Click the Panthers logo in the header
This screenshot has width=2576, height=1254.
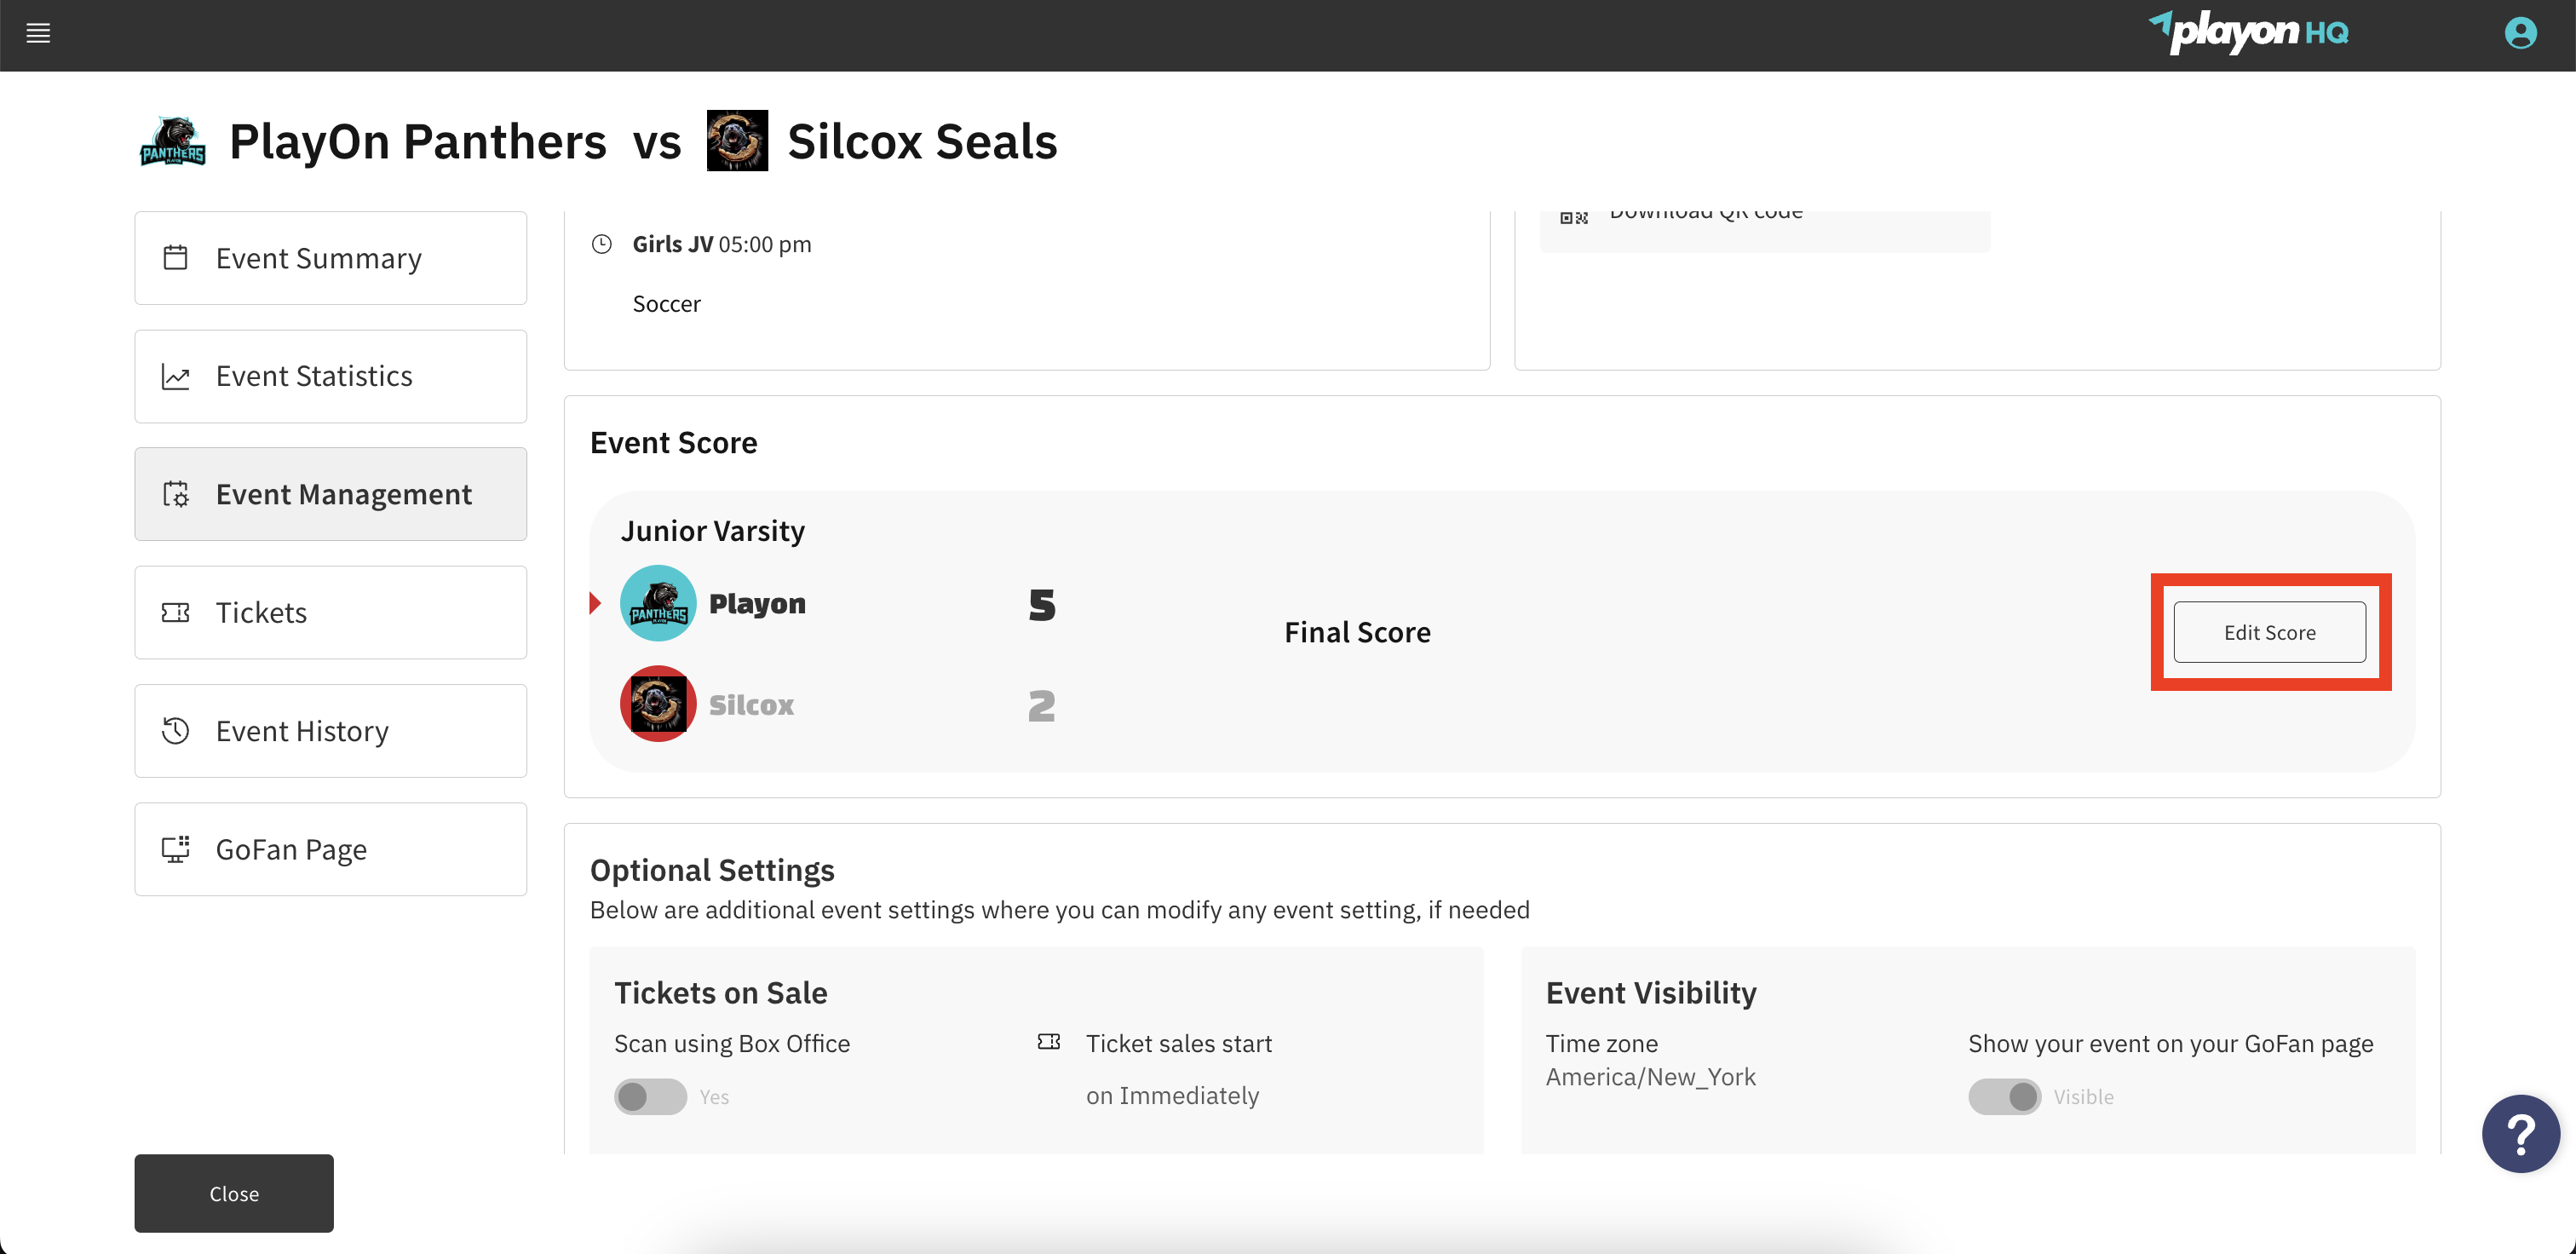(x=171, y=140)
